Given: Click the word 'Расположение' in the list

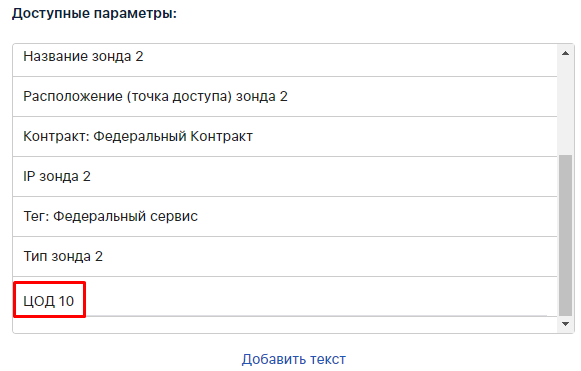Looking at the screenshot, I should 73,97.
